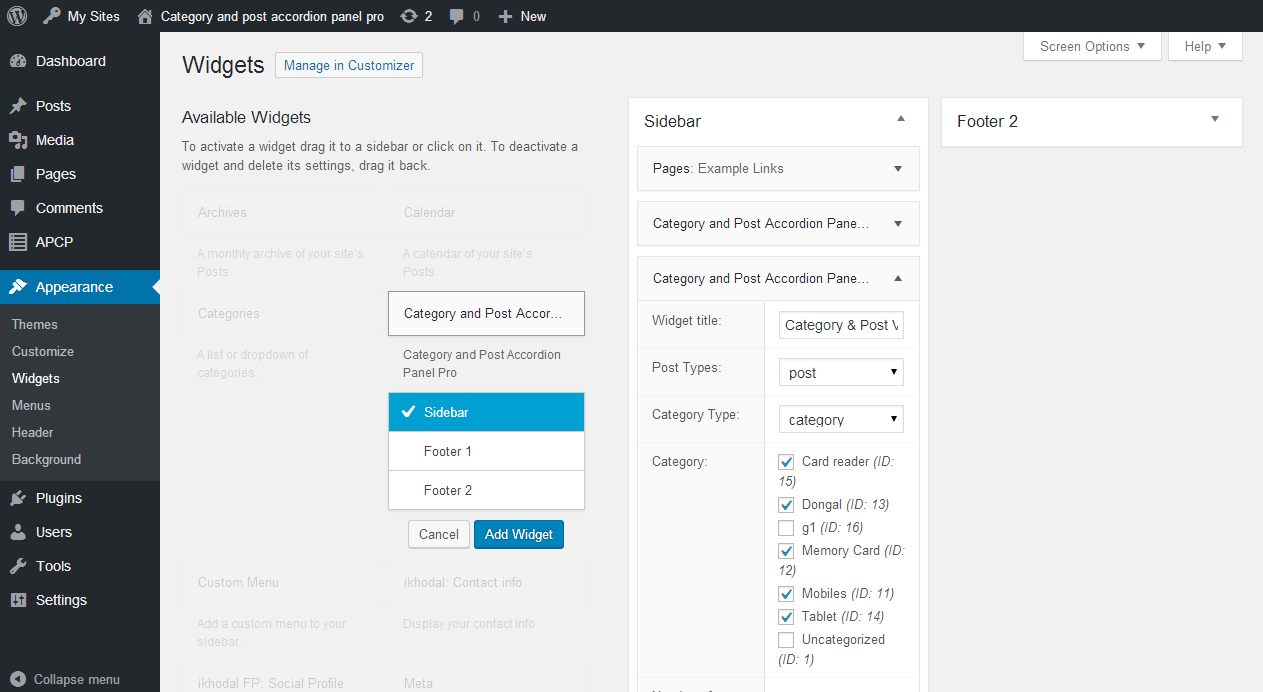Click Manage in Customizer button
Screen dimensions: 1263x692
tap(349, 65)
